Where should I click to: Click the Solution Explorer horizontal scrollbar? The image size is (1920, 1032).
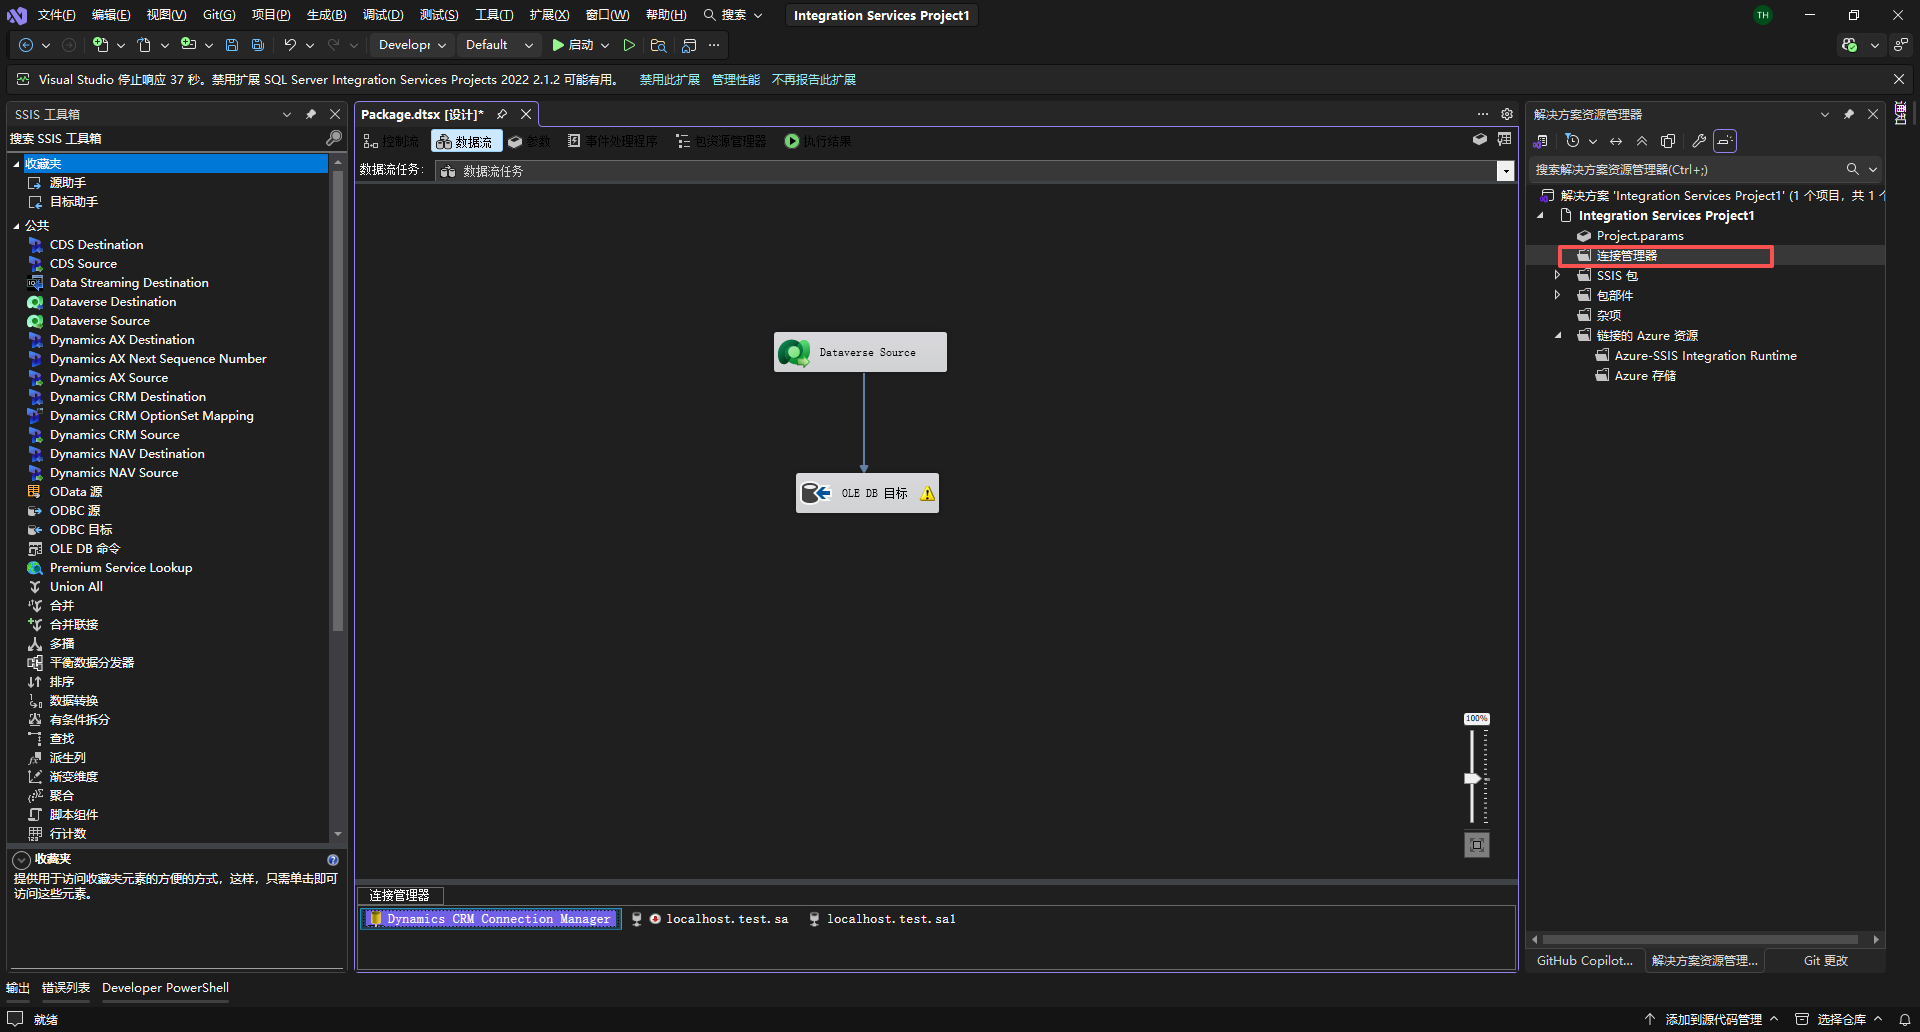coord(1700,940)
